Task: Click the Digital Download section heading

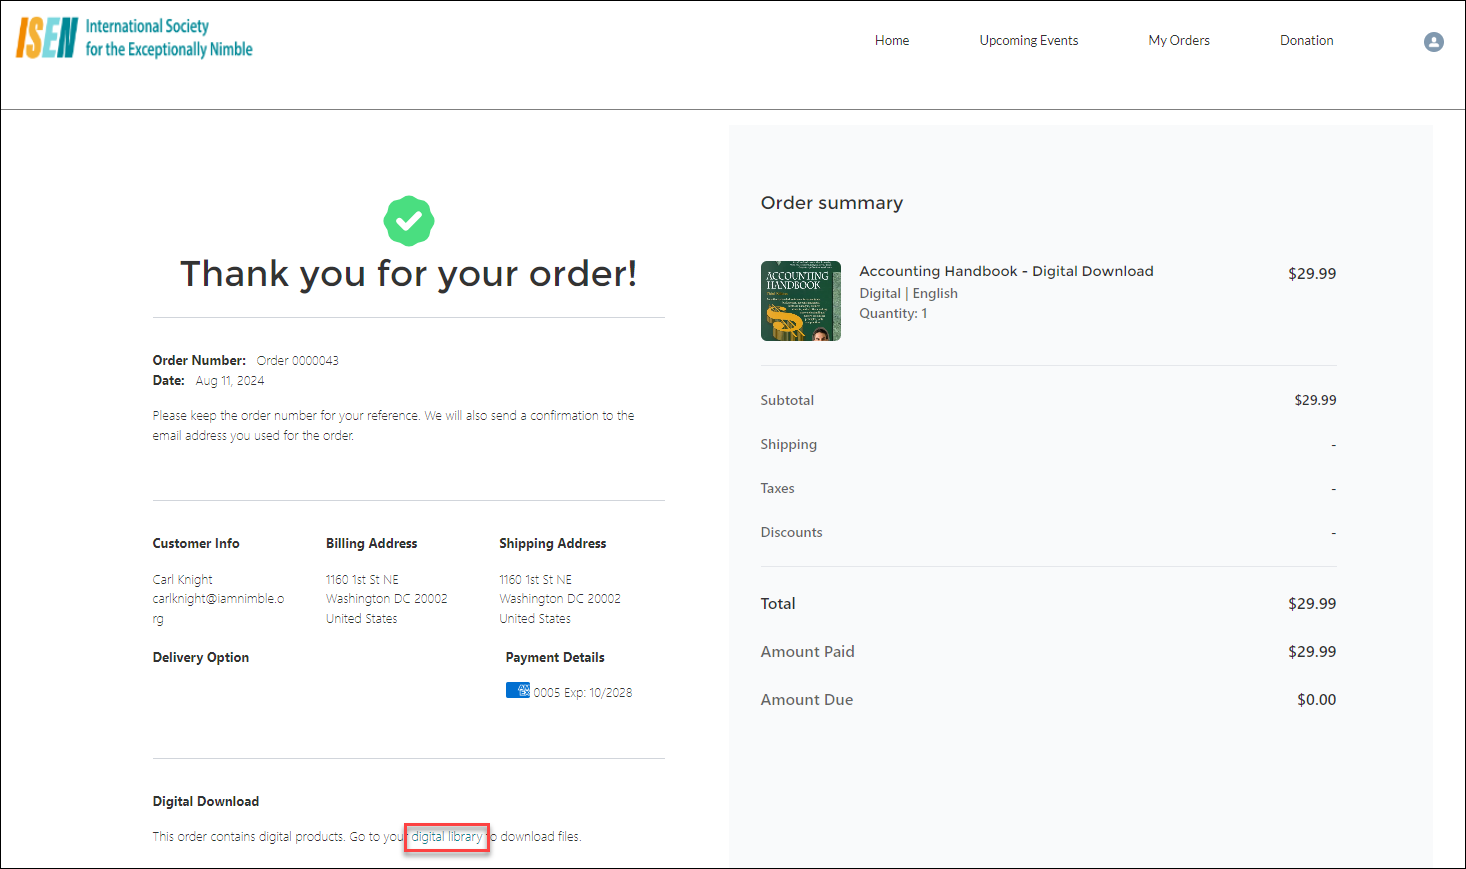Action: point(205,802)
